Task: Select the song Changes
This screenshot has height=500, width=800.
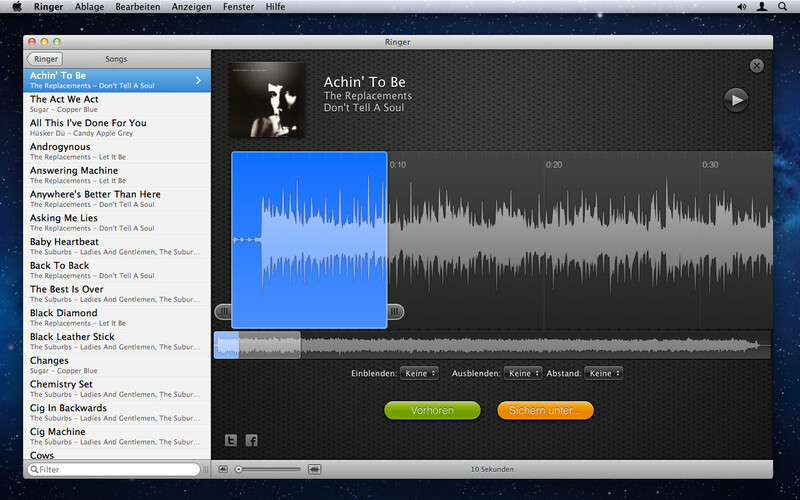Action: coord(117,365)
